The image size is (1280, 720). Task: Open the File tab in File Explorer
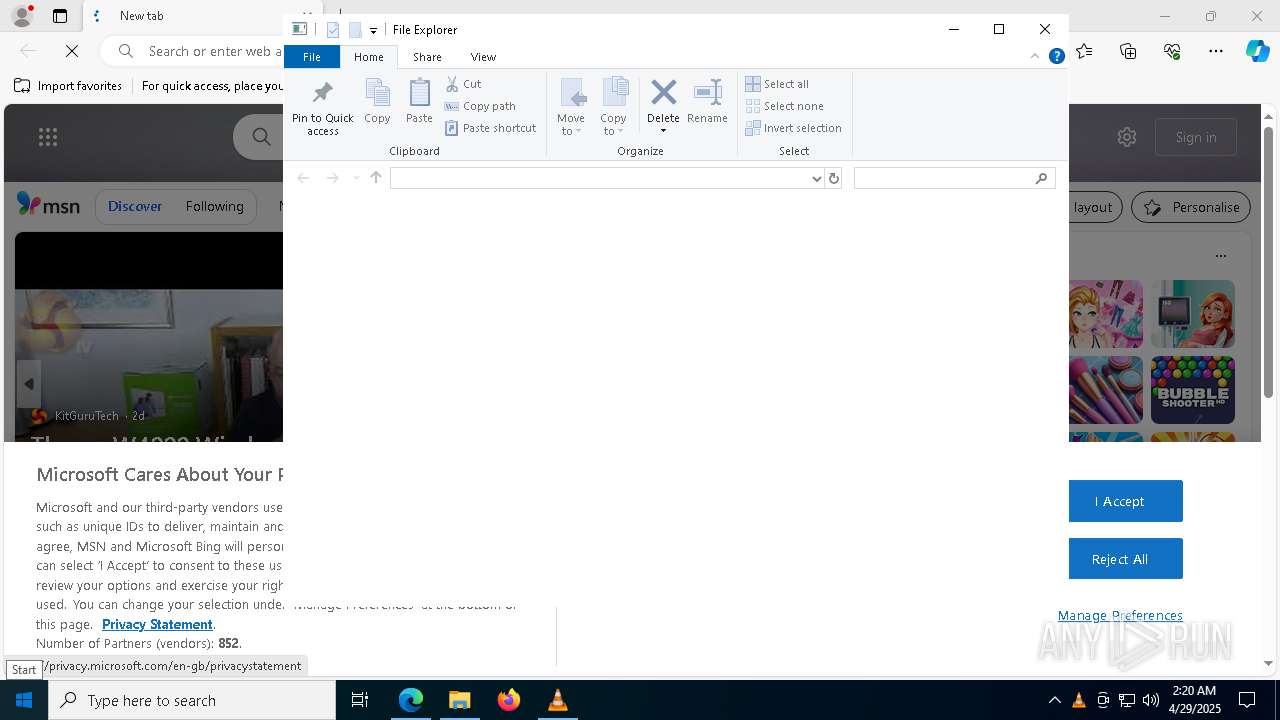[312, 57]
